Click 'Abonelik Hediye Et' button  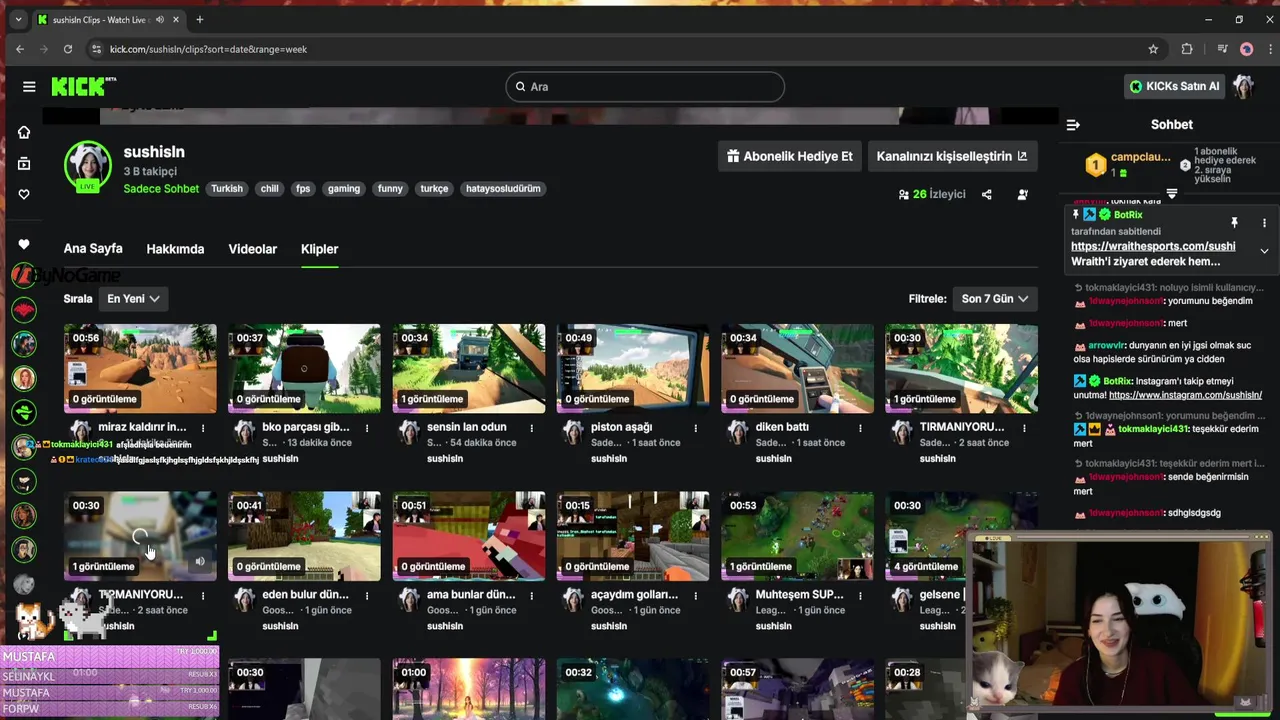(x=790, y=156)
